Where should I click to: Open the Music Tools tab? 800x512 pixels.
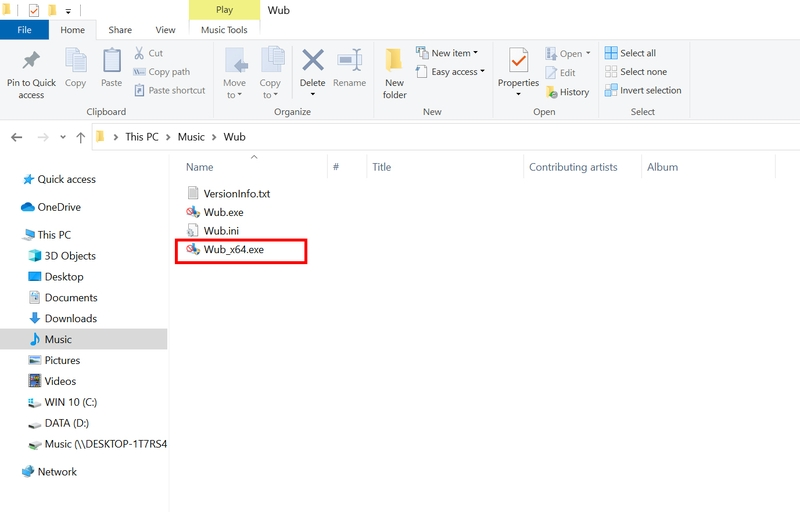[x=224, y=30]
